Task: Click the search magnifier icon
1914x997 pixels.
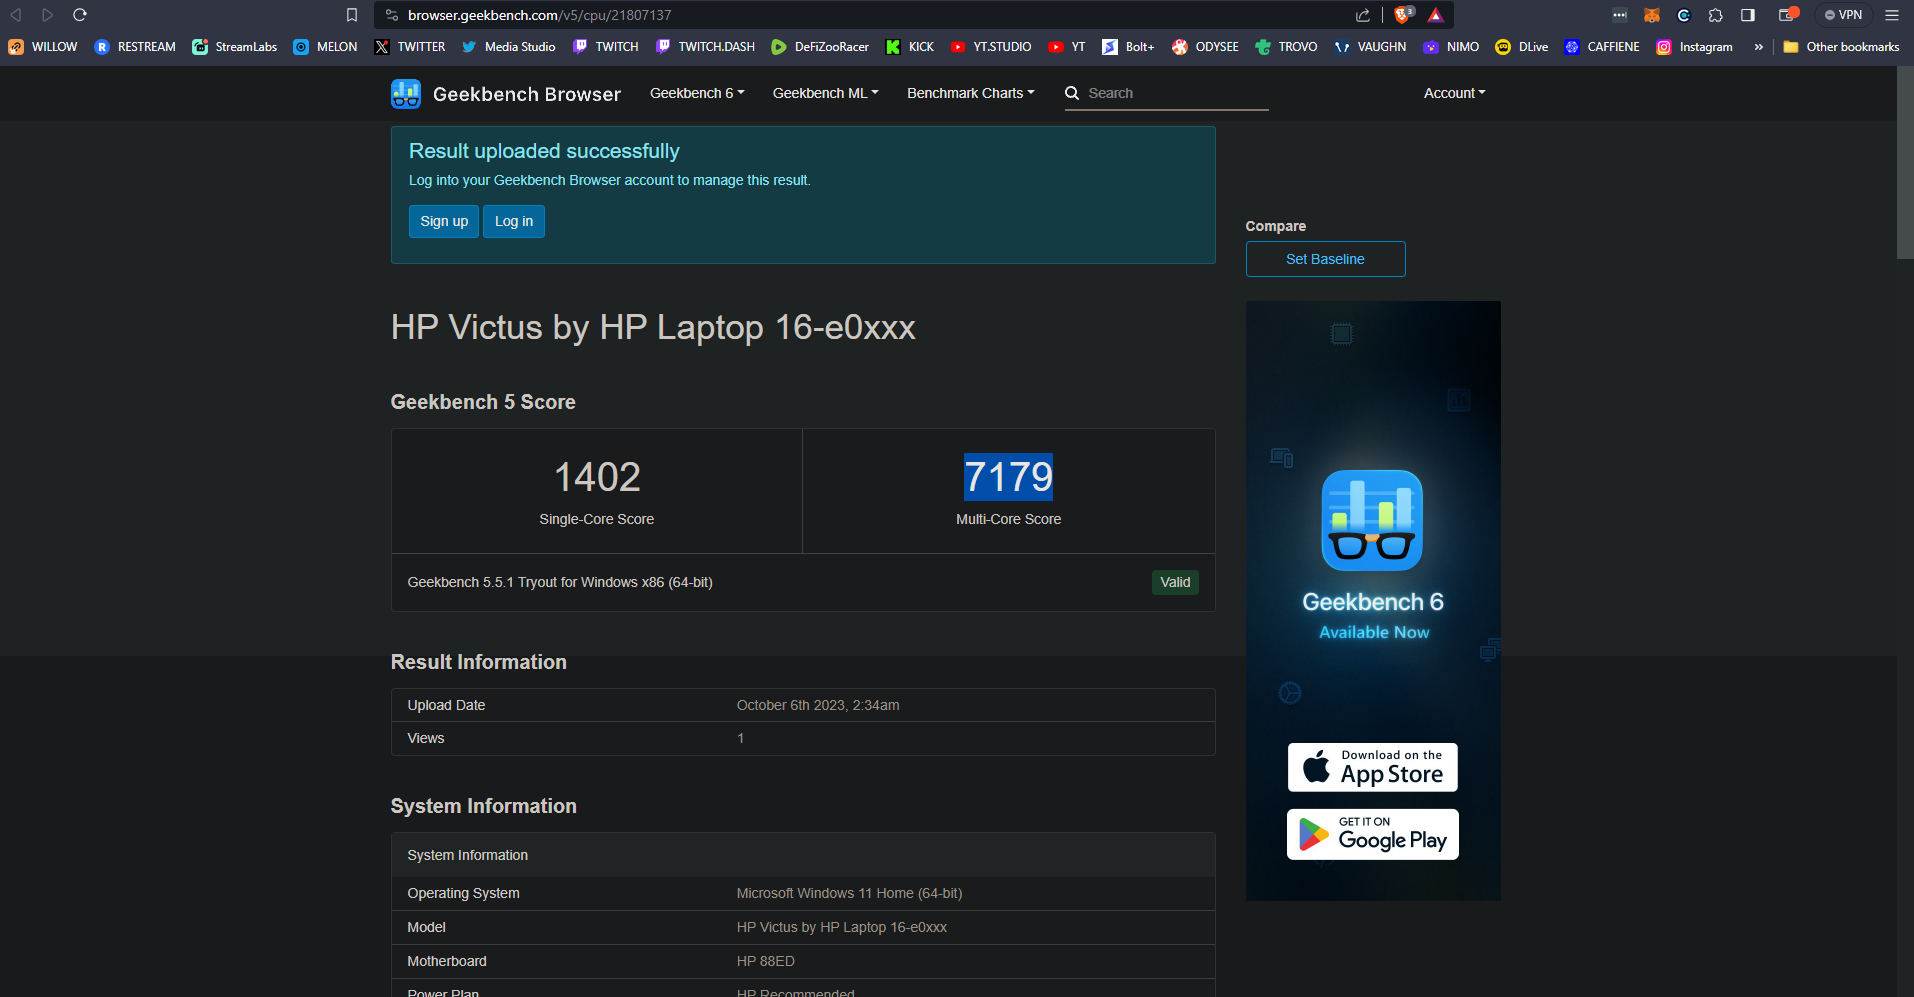Action: tap(1072, 93)
